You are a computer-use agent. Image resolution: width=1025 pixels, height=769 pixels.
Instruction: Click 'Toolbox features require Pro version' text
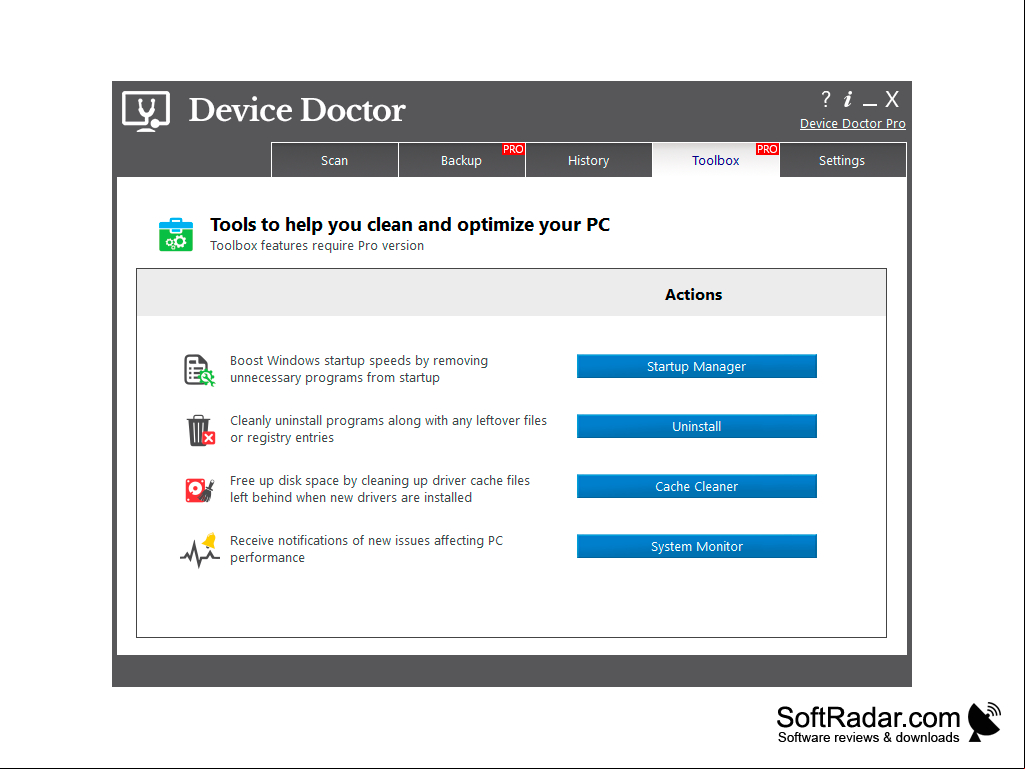click(x=317, y=246)
